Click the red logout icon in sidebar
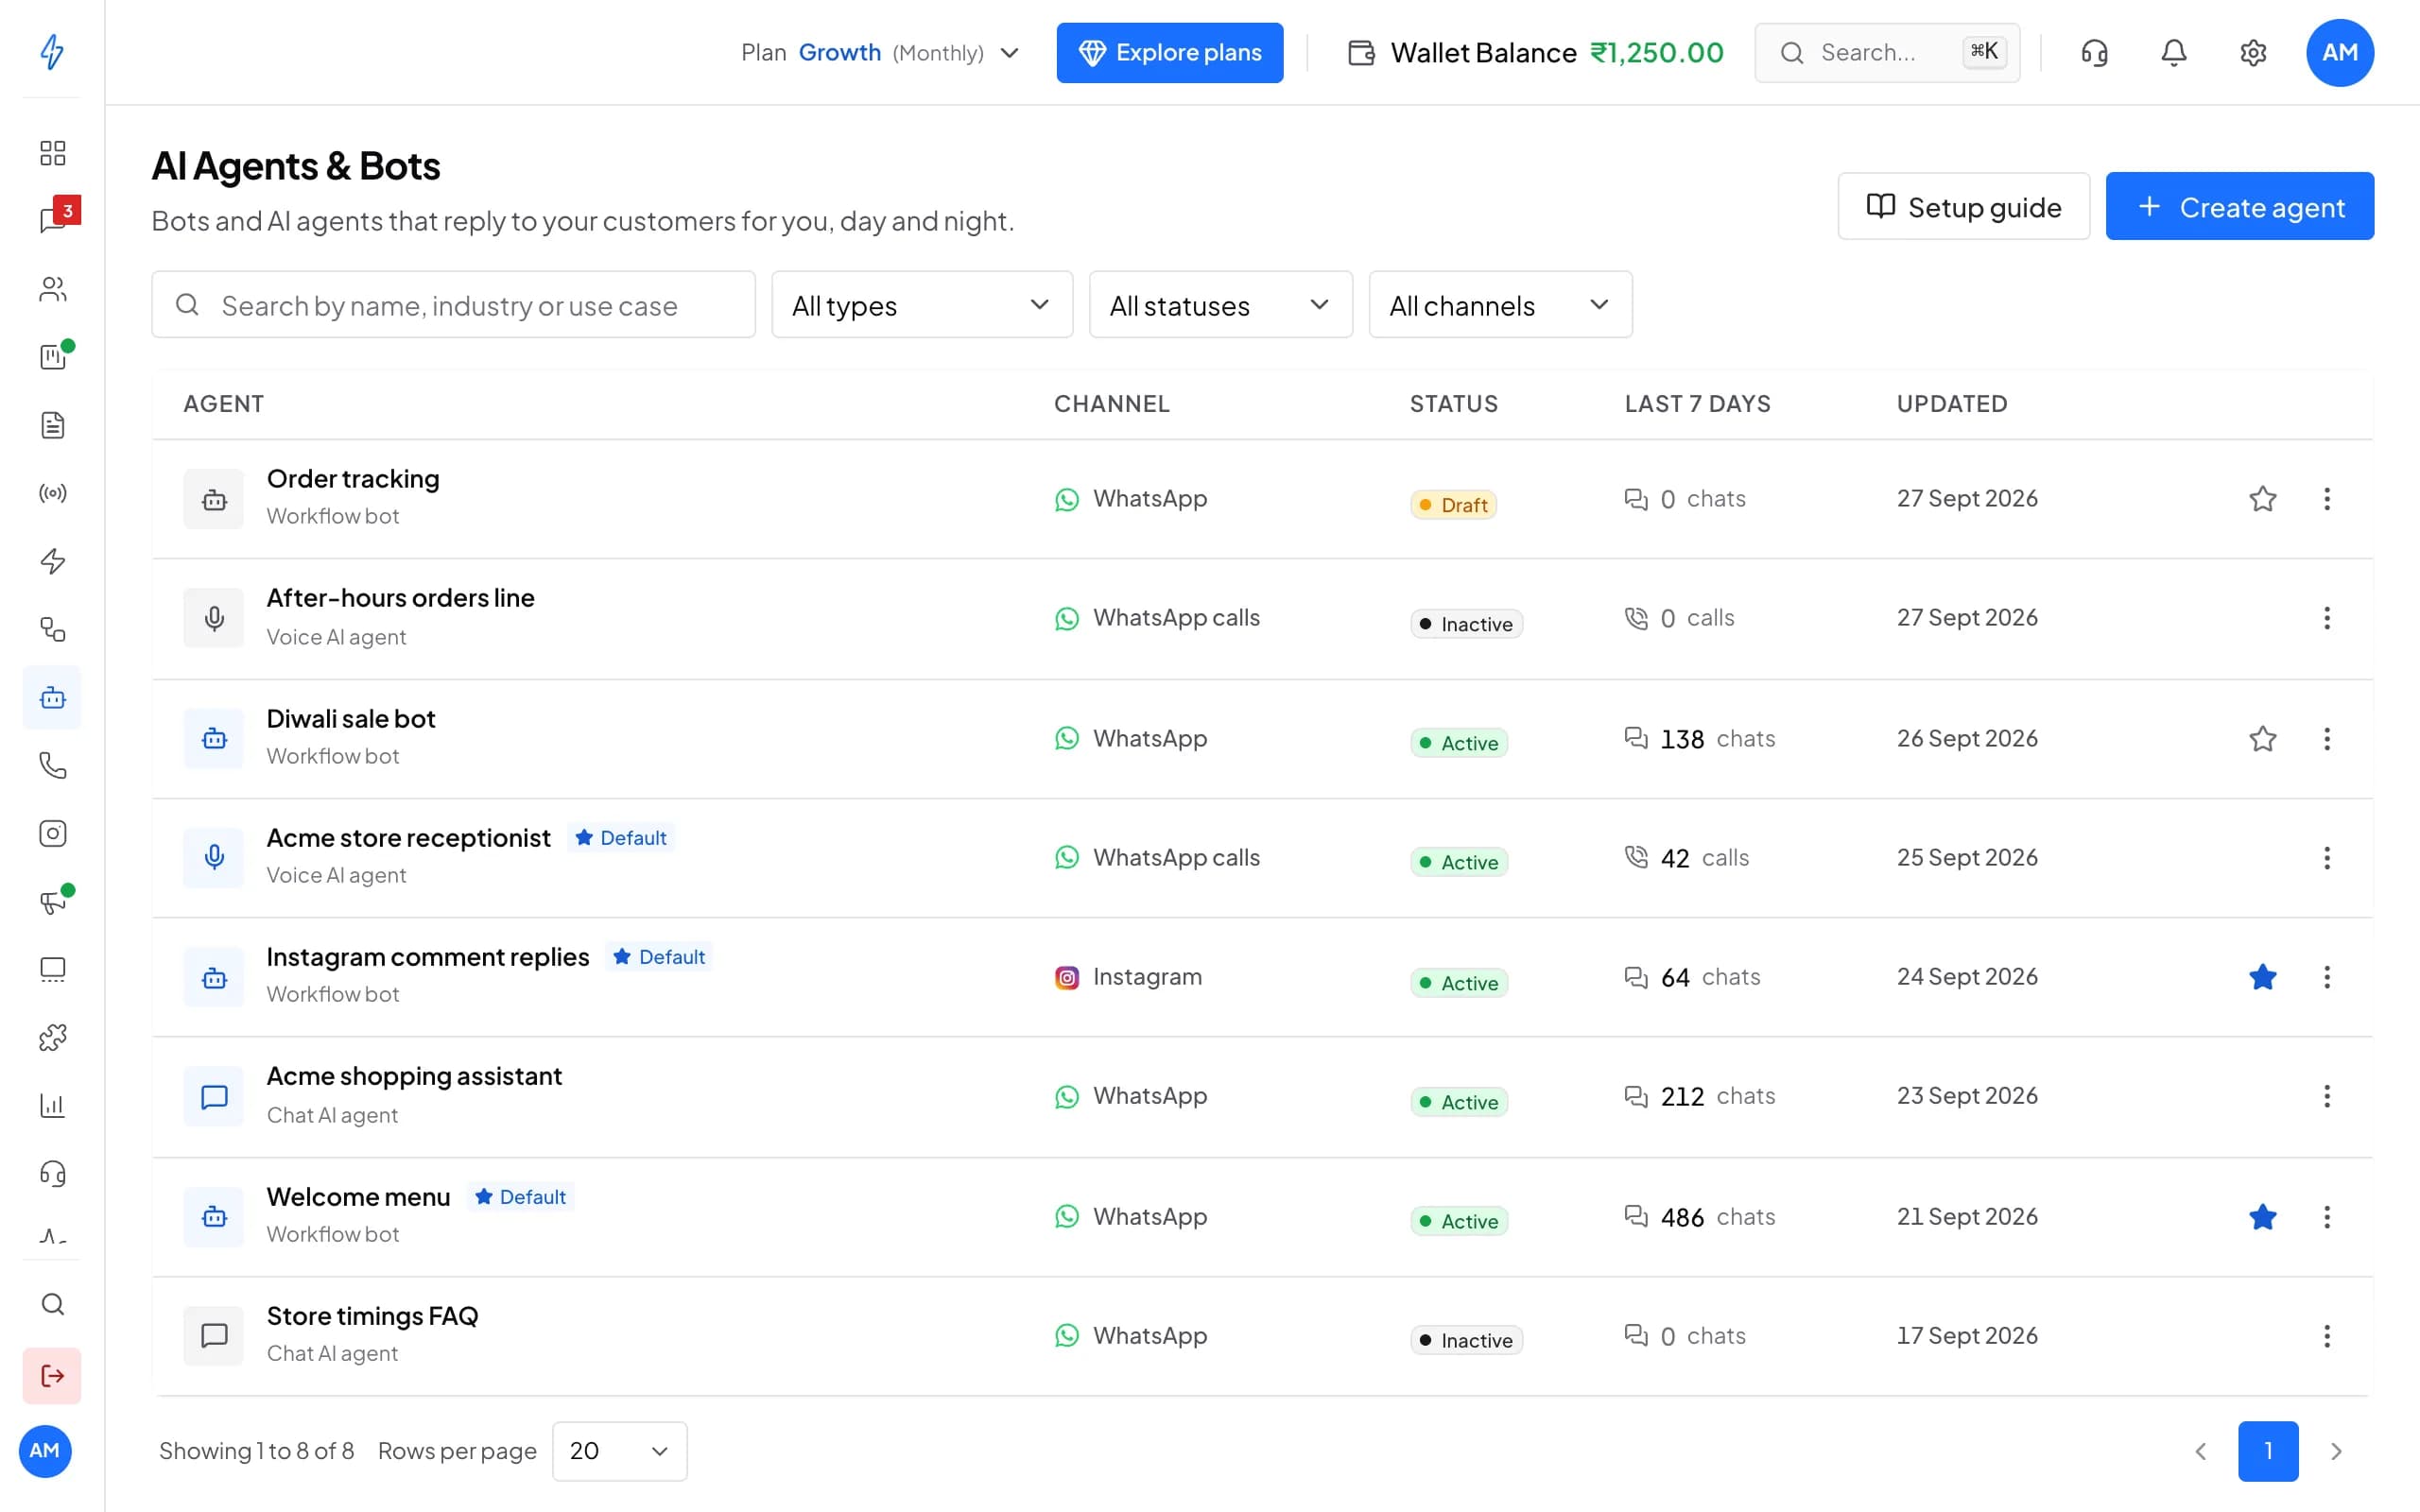 tap(52, 1376)
